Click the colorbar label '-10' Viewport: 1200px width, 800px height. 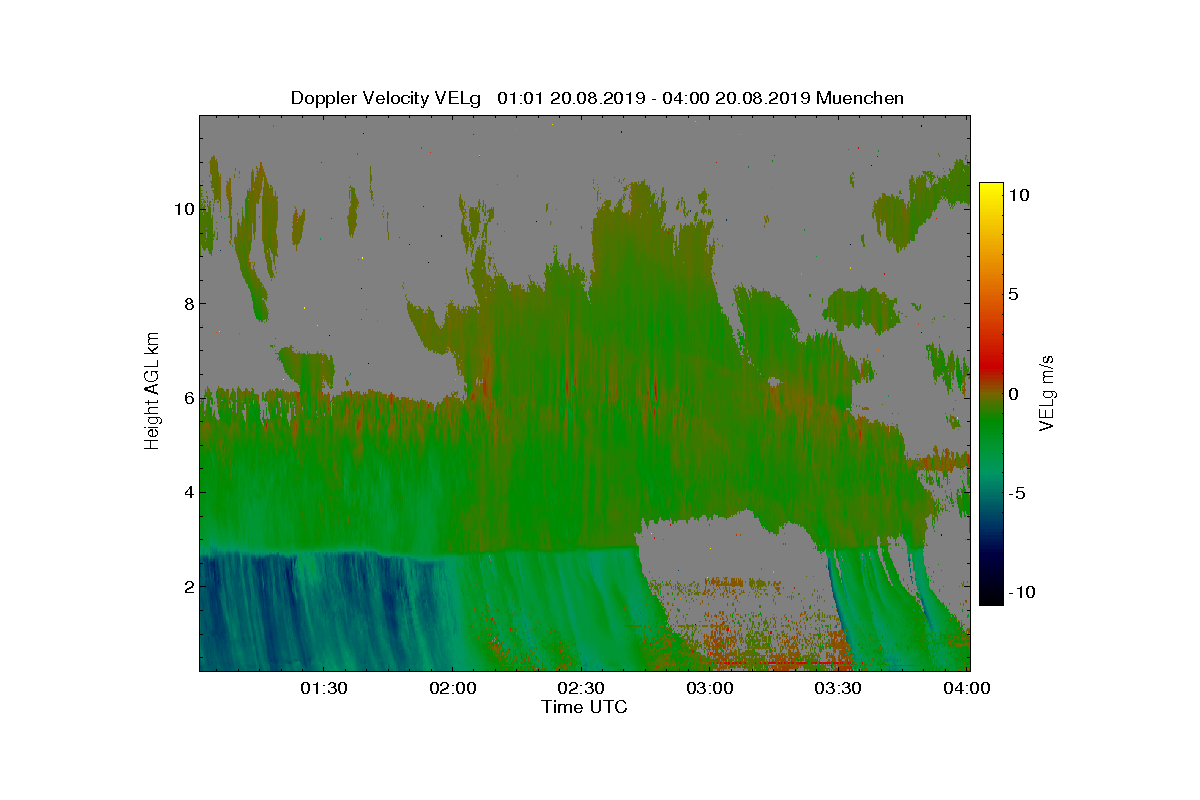click(1022, 592)
